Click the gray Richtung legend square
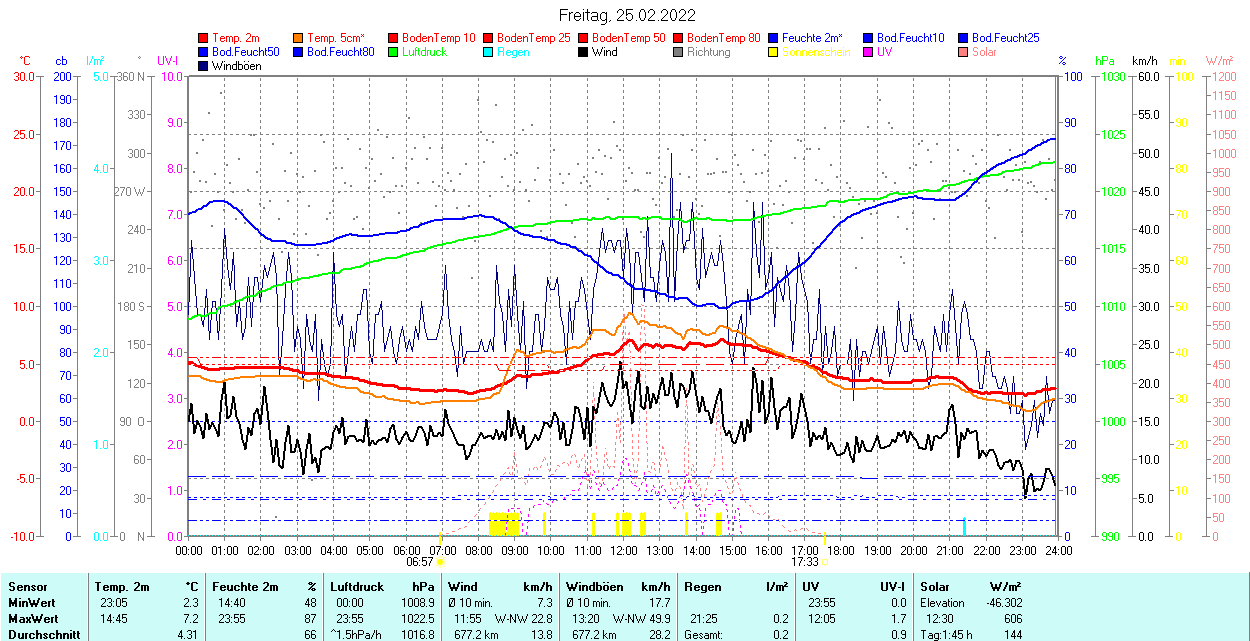The width and height of the screenshot is (1250, 641). click(679, 52)
